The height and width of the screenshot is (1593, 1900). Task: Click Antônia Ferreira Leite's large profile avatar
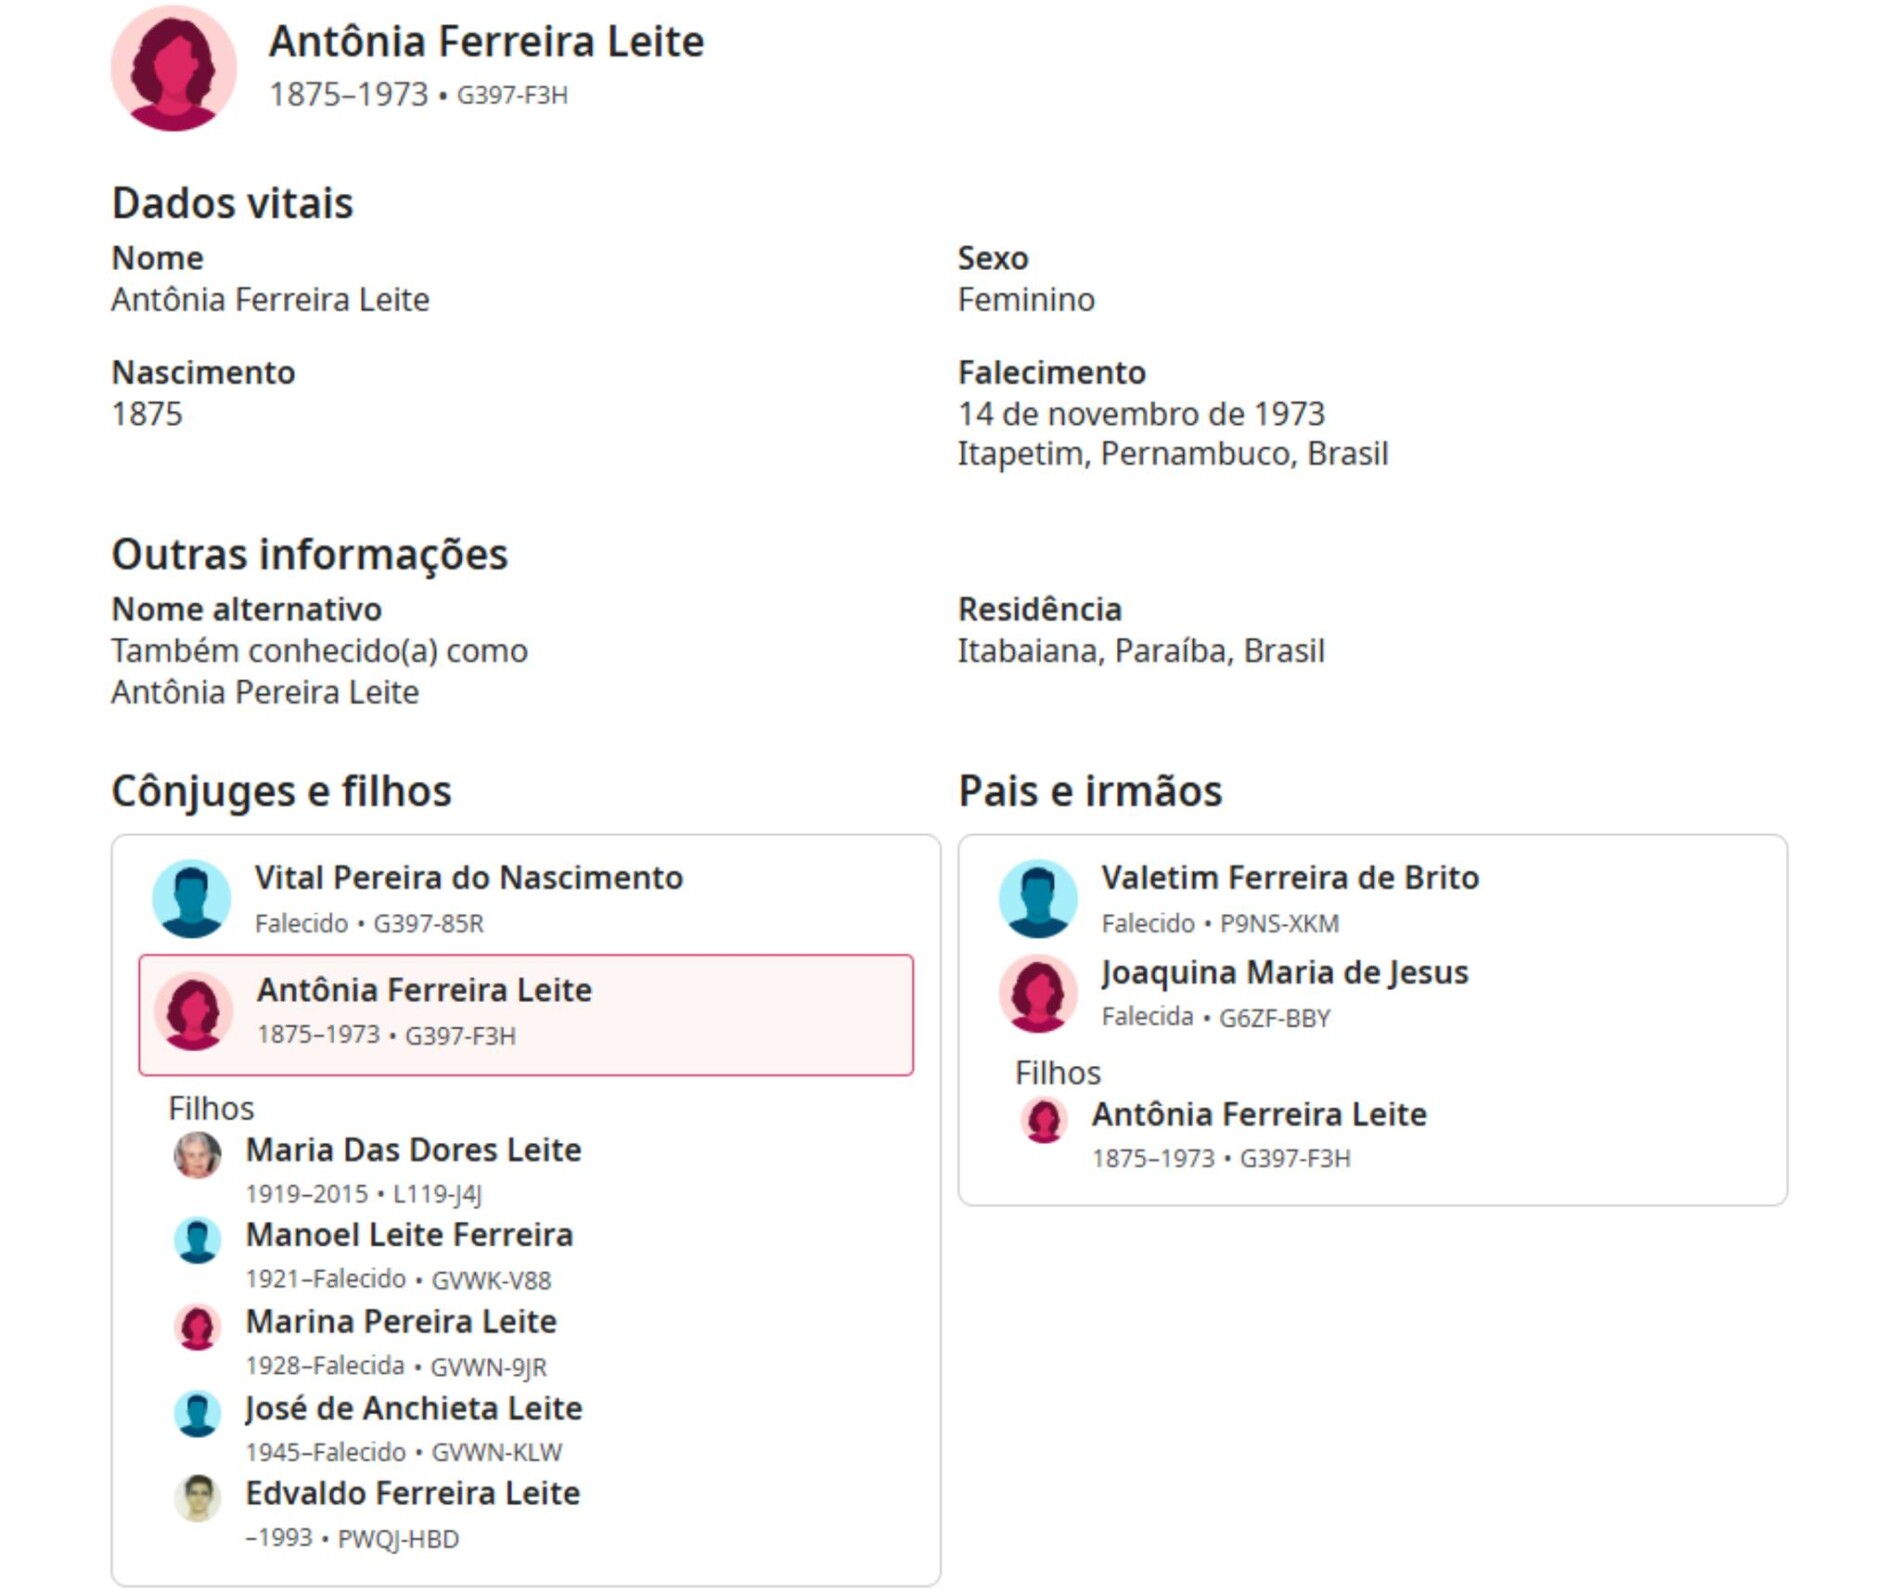click(173, 68)
